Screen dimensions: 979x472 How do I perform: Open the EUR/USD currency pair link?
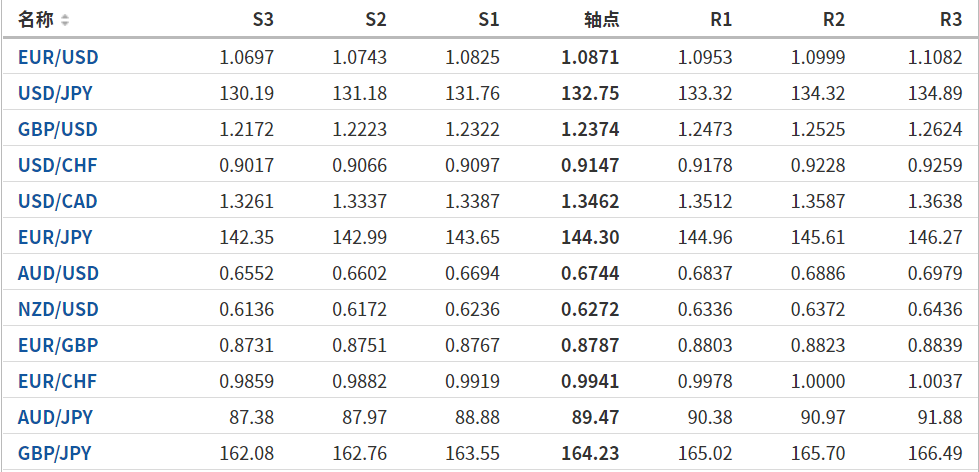pos(58,57)
